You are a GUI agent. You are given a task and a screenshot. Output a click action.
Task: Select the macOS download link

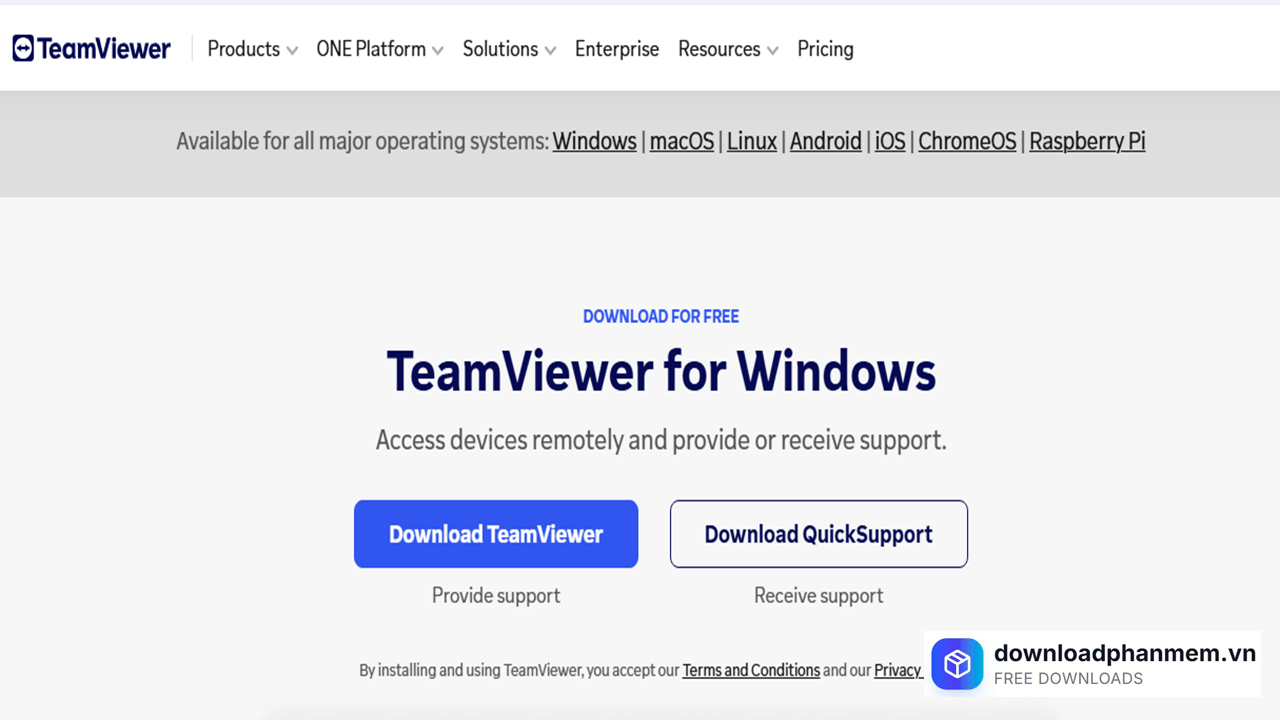pyautogui.click(x=682, y=141)
